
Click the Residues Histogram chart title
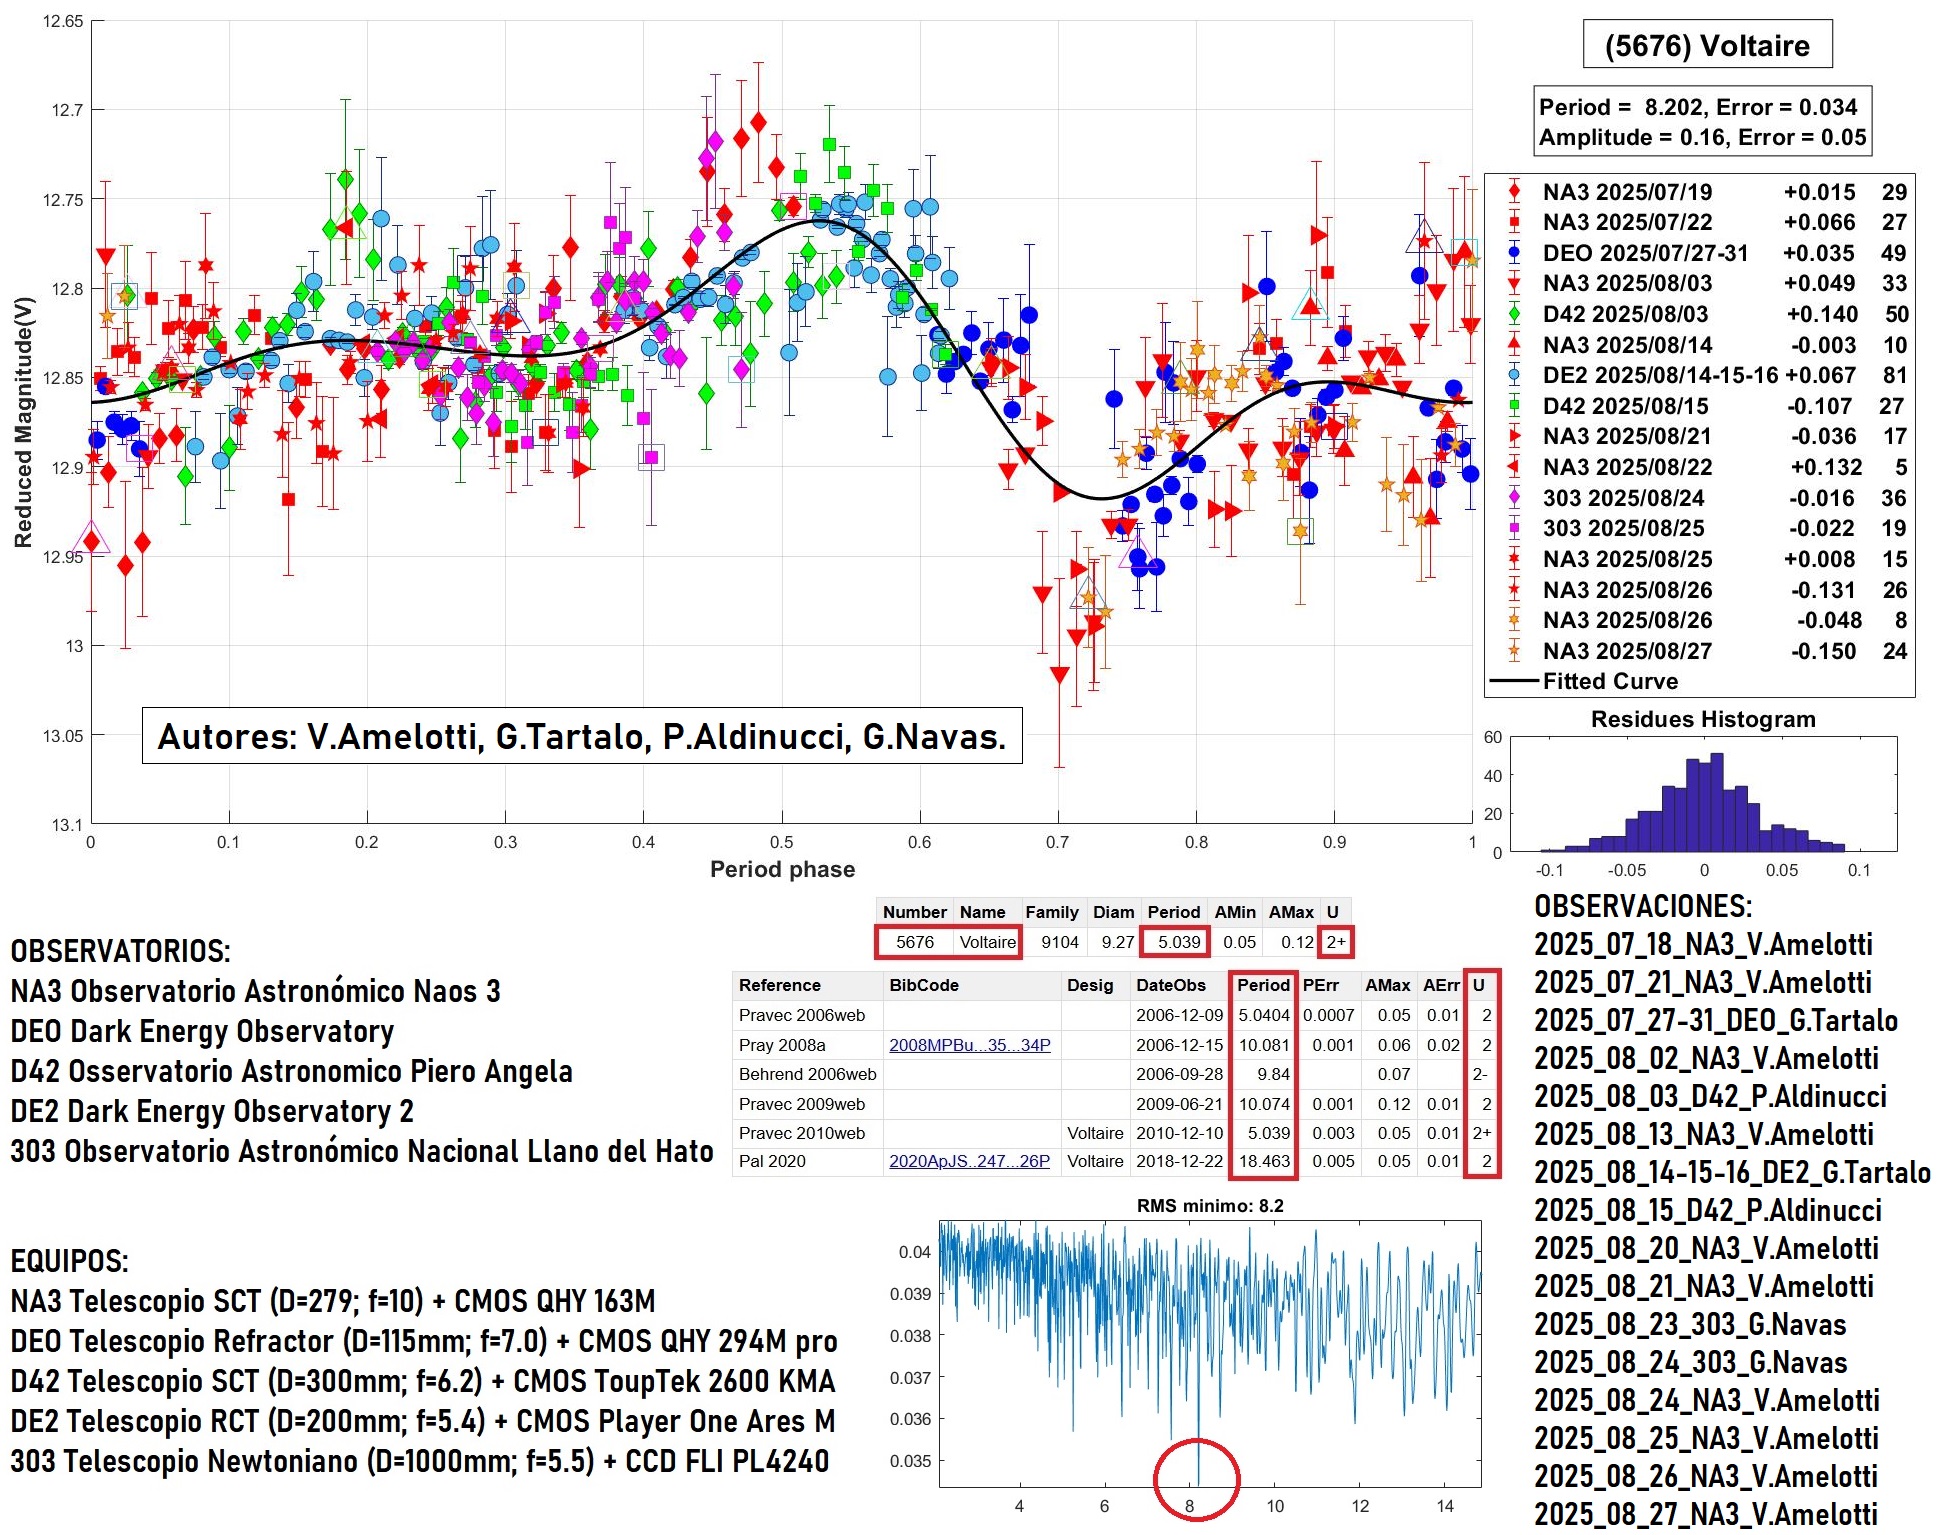point(1702,719)
